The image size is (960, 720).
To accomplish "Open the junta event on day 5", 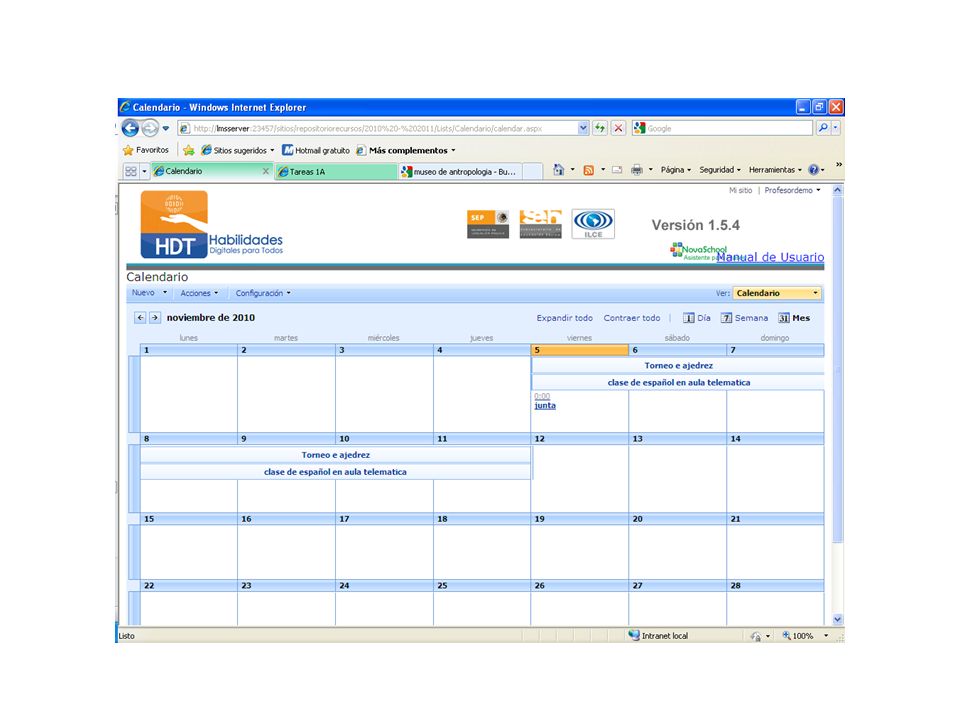I will [545, 406].
